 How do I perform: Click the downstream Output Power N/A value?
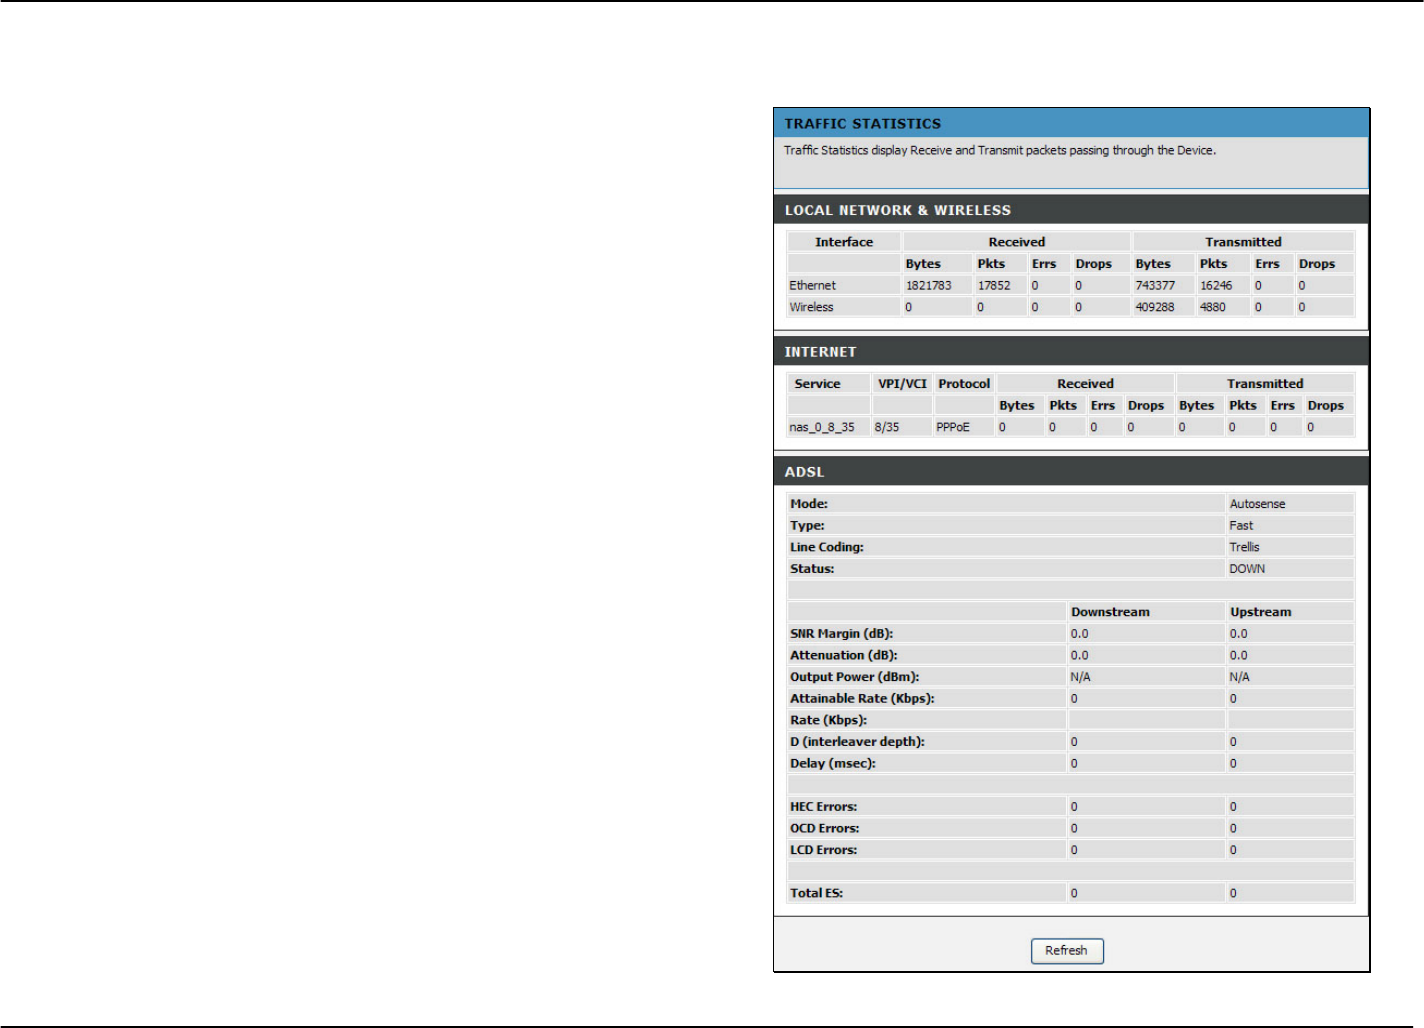(x=1080, y=678)
